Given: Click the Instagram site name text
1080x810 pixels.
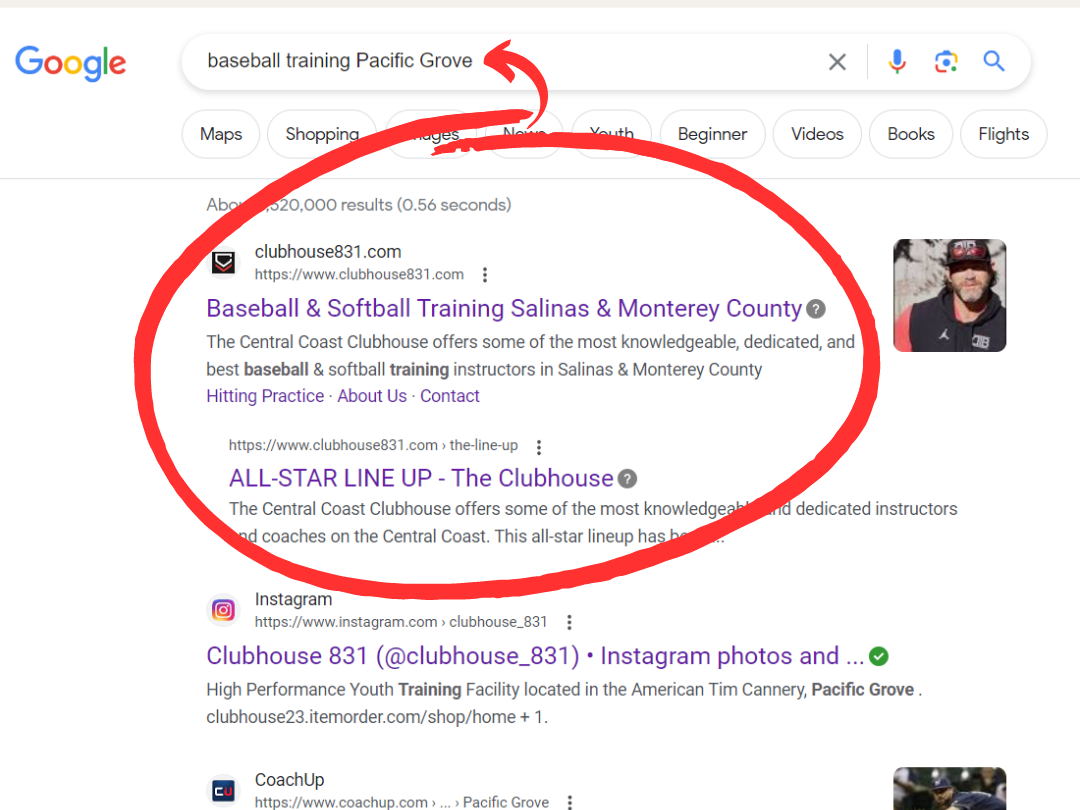Looking at the screenshot, I should (x=293, y=600).
